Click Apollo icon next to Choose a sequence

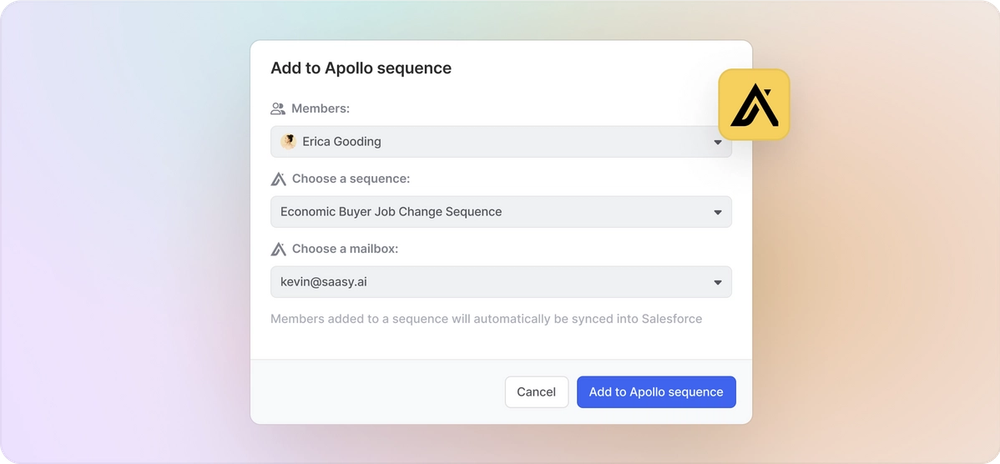click(278, 179)
